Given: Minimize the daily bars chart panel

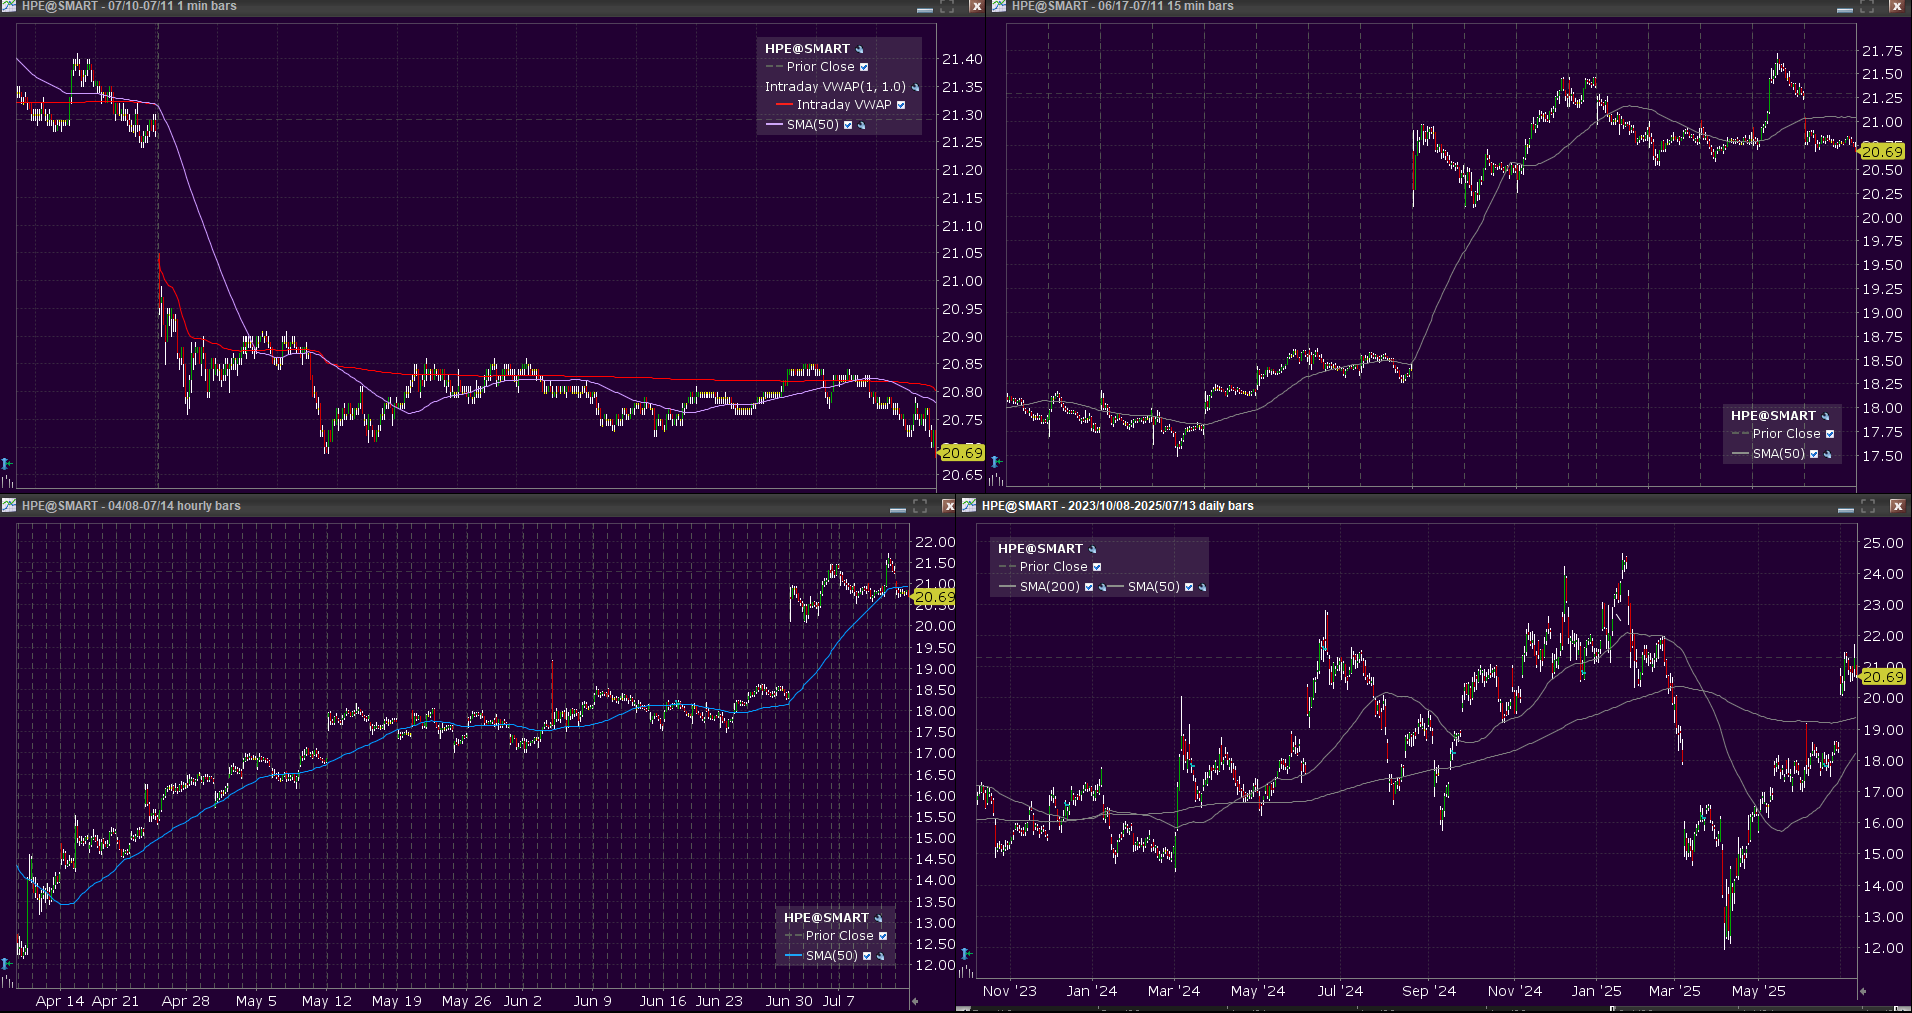Looking at the screenshot, I should click(1845, 507).
